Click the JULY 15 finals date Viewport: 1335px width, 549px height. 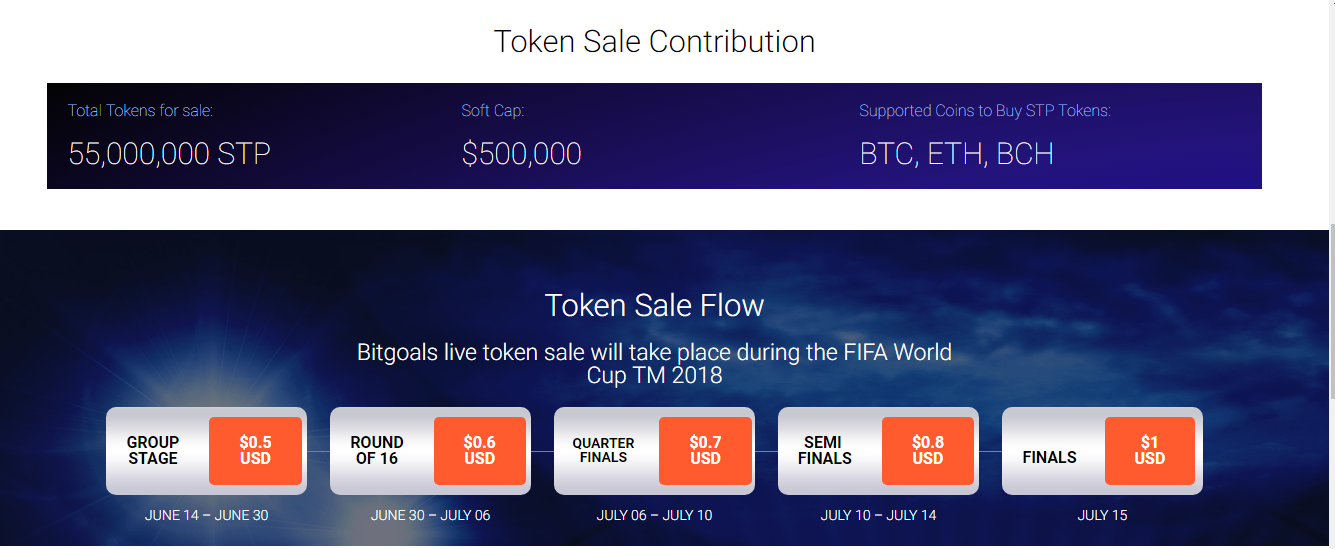pyautogui.click(x=1102, y=516)
